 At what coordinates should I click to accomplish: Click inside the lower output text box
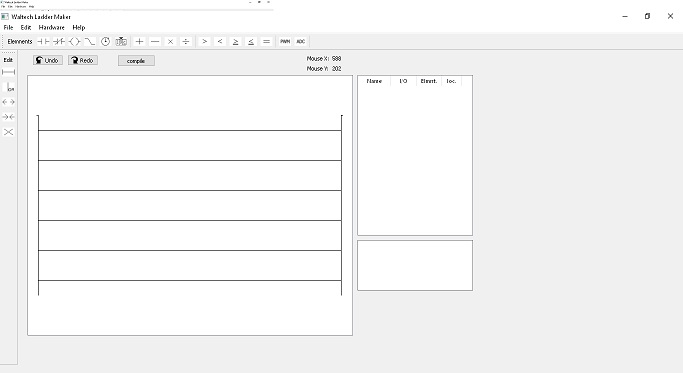click(x=415, y=265)
